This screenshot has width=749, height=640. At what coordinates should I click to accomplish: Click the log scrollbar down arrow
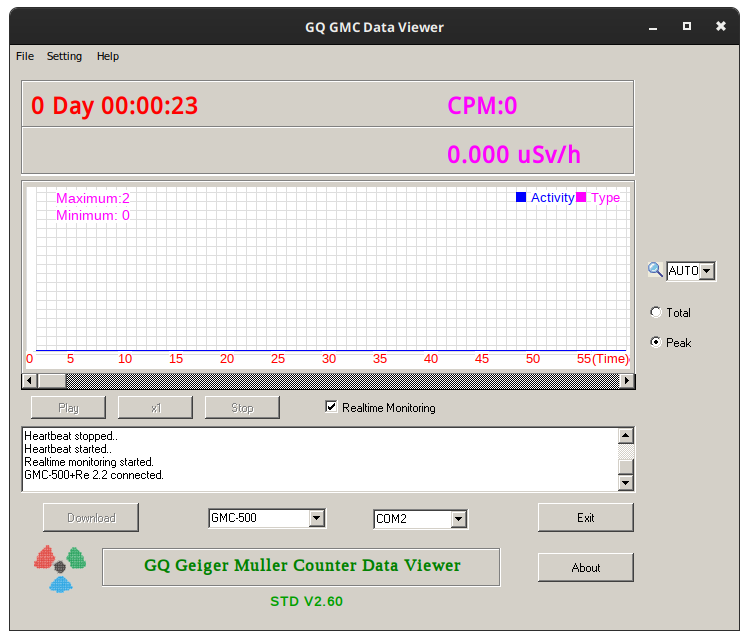(x=626, y=482)
